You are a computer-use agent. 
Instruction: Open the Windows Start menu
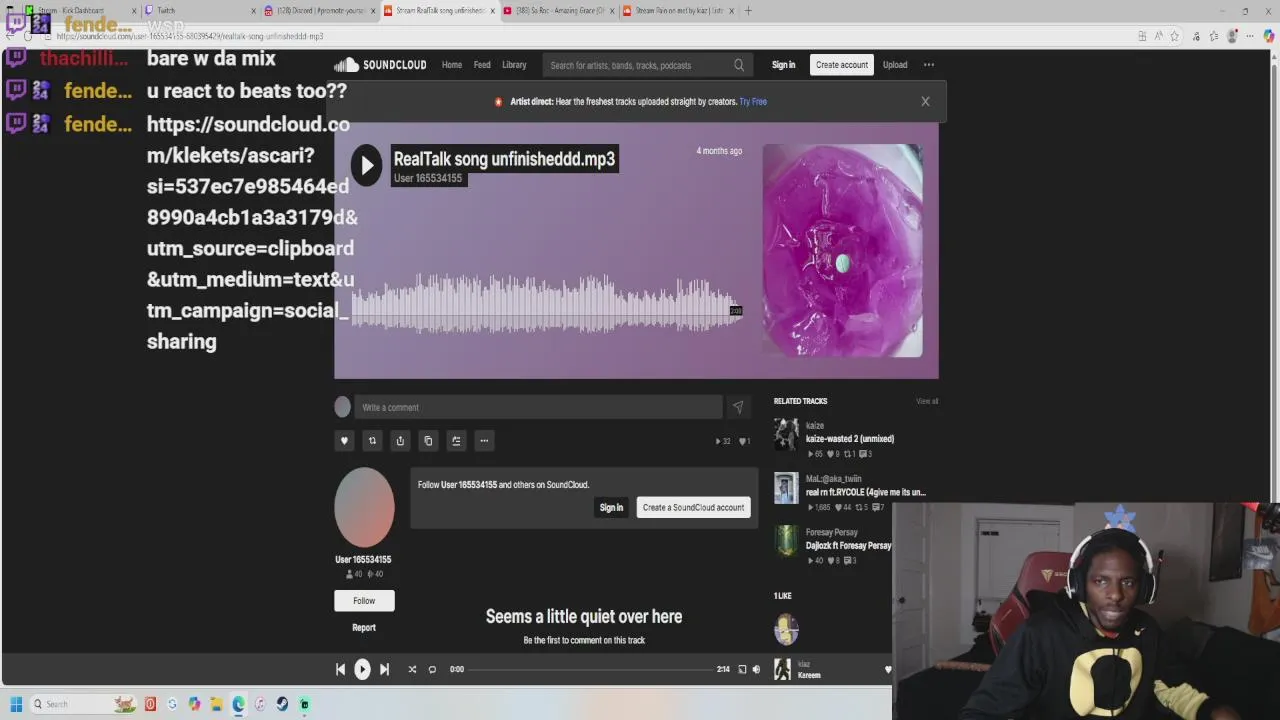click(x=16, y=704)
